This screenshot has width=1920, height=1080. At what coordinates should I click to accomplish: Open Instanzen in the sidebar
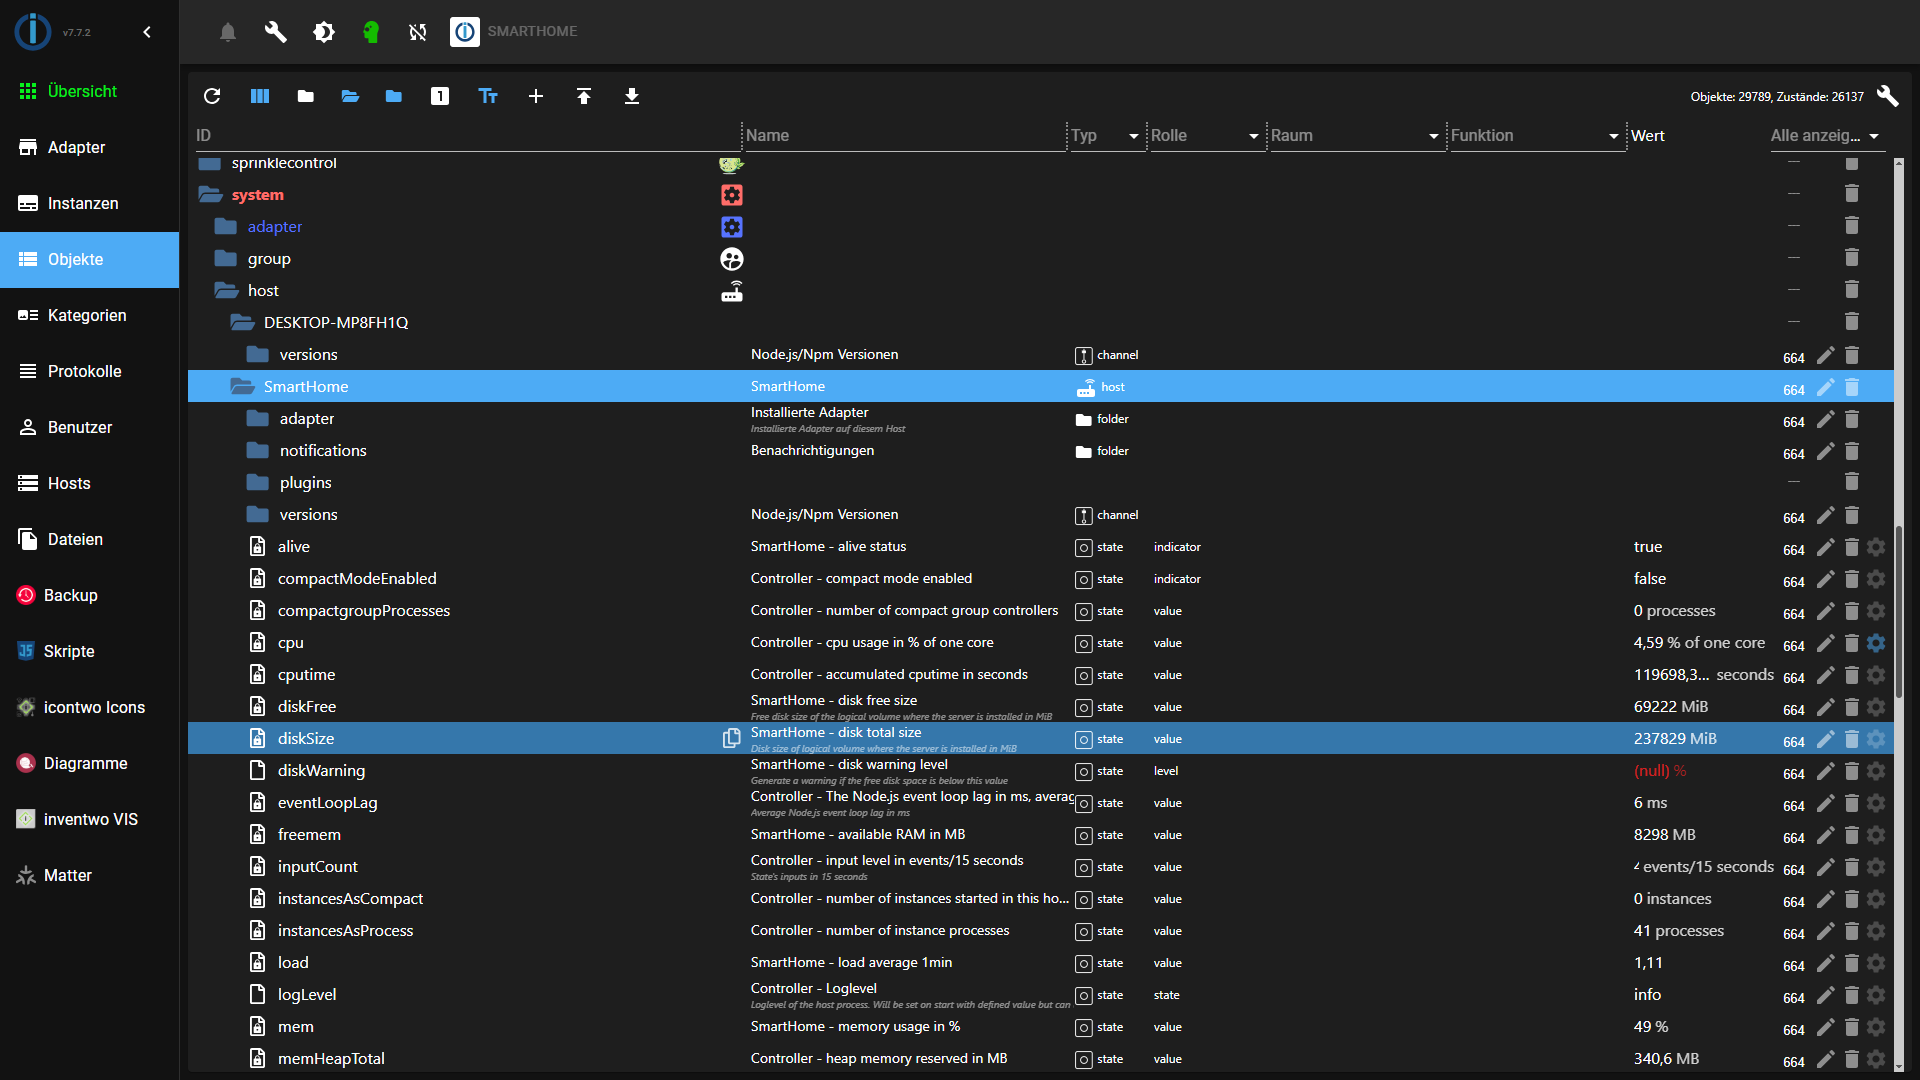tap(90, 203)
